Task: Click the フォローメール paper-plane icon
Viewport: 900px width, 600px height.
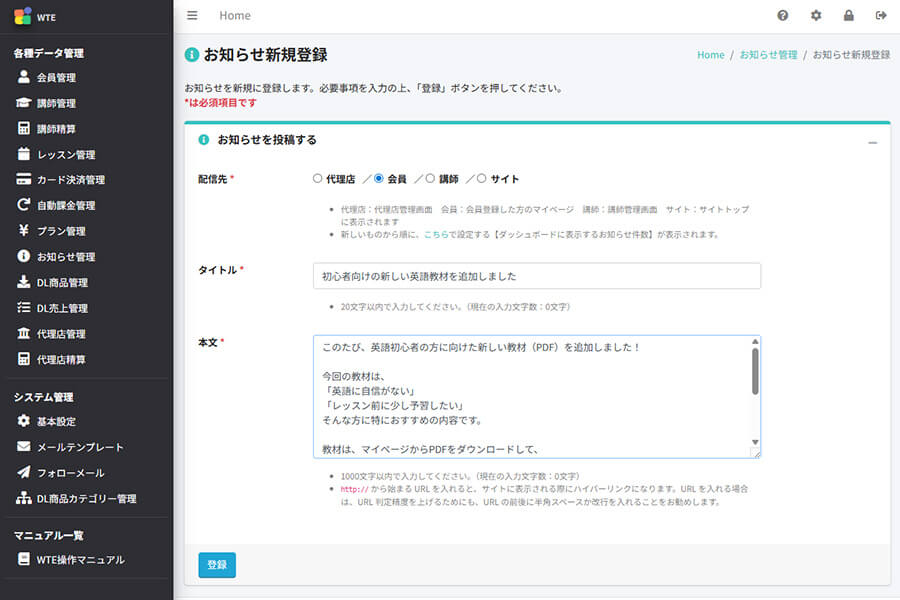Action: click(23, 473)
